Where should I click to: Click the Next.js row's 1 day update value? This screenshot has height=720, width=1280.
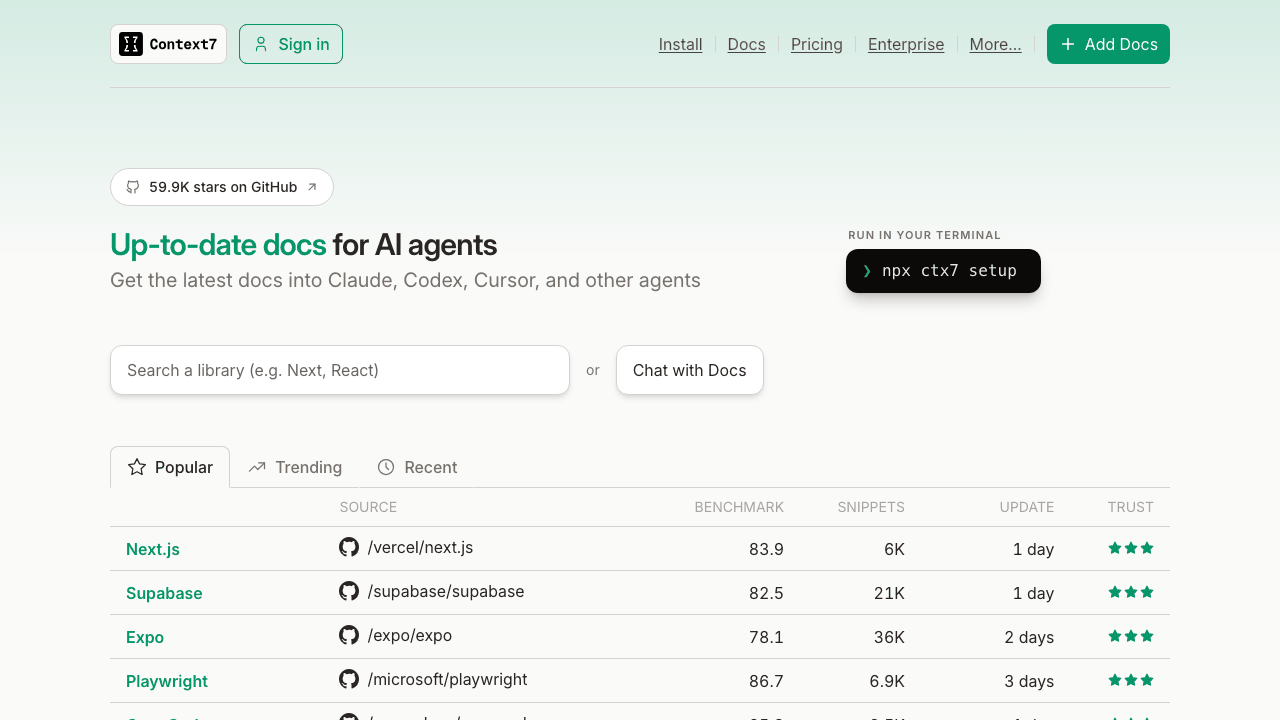coord(1033,549)
